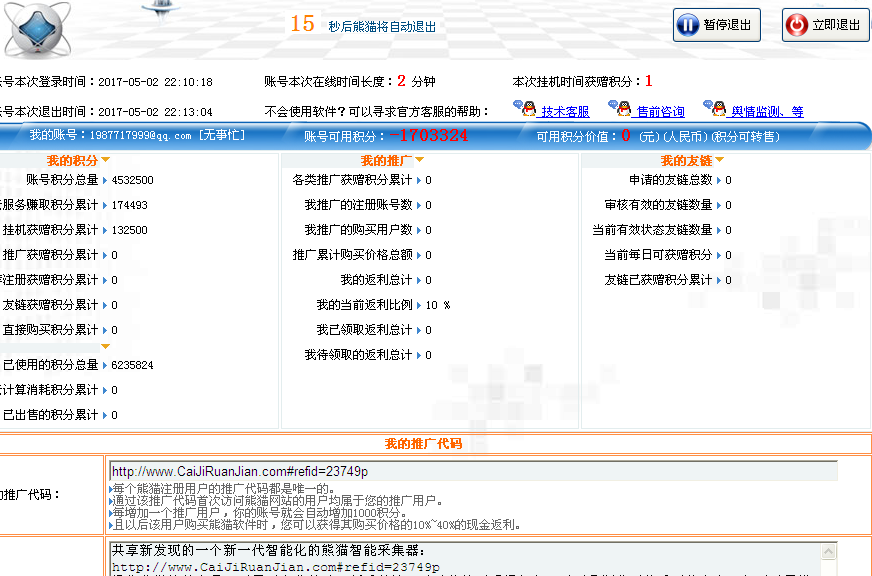Expand the 我的积分 orange dropdown arrow
Screen dimensions: 872x576
point(105,160)
